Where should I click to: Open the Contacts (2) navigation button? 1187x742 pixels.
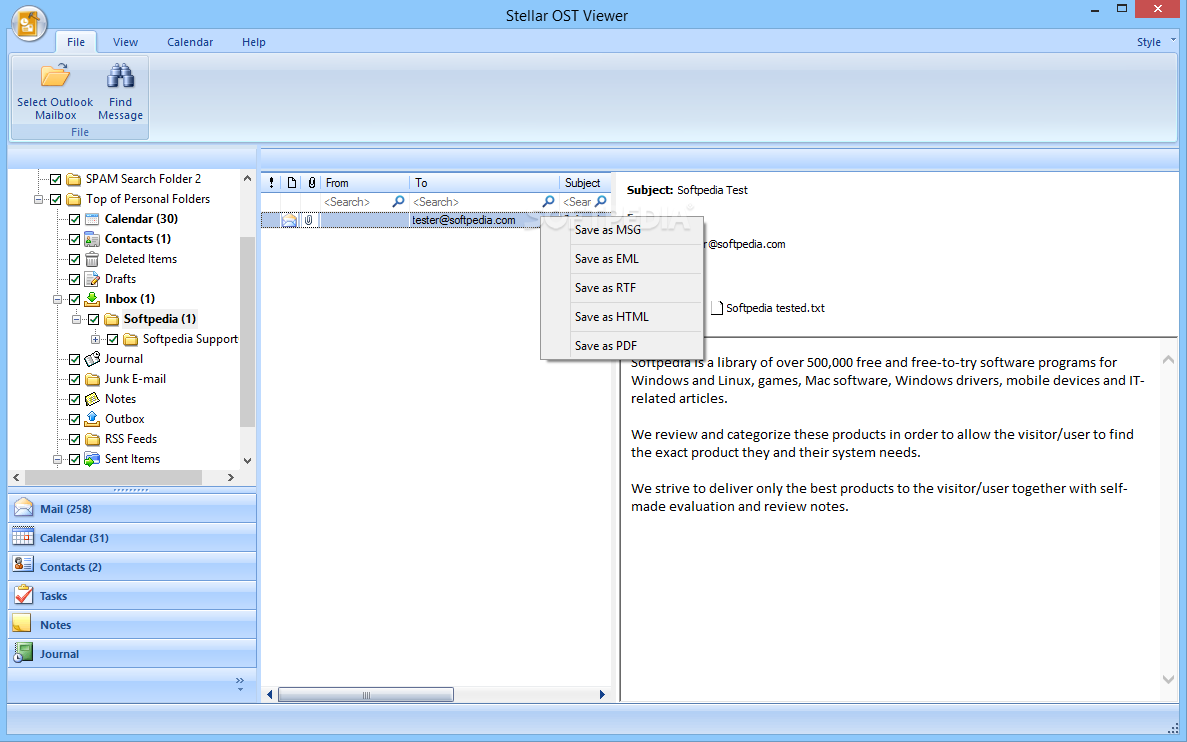pyautogui.click(x=132, y=566)
